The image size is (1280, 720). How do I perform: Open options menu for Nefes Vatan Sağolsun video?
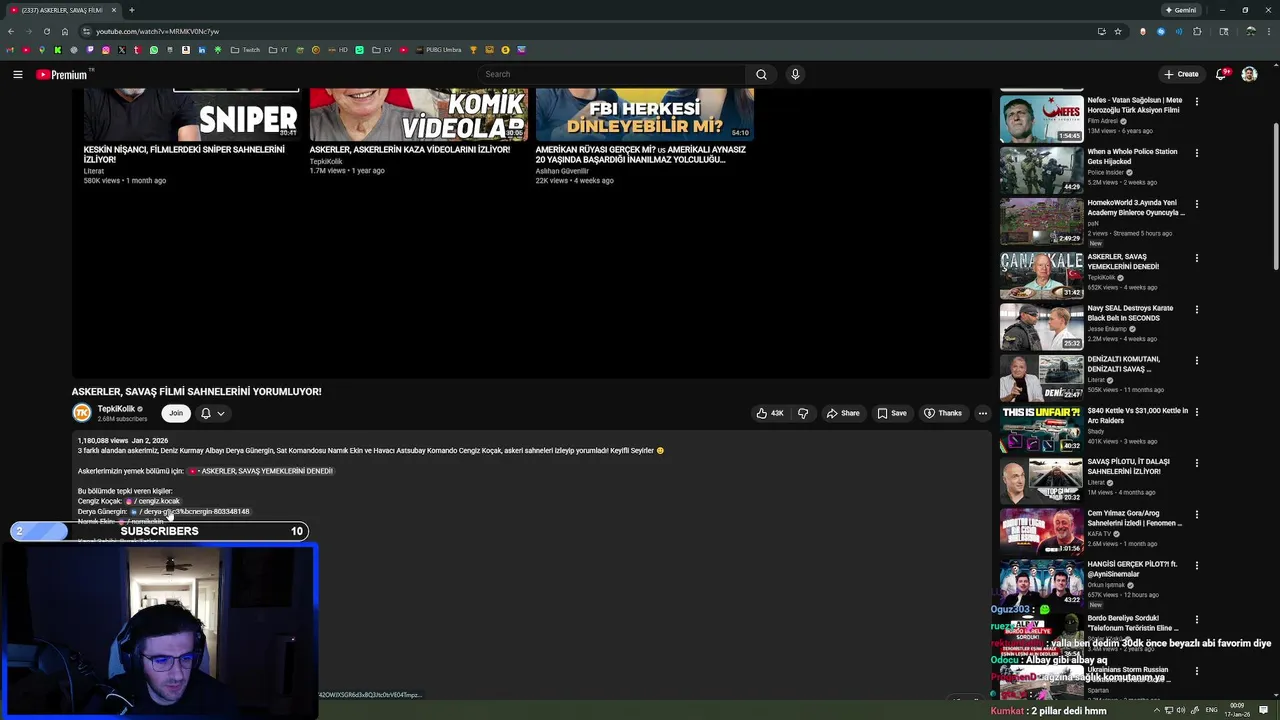1197,101
